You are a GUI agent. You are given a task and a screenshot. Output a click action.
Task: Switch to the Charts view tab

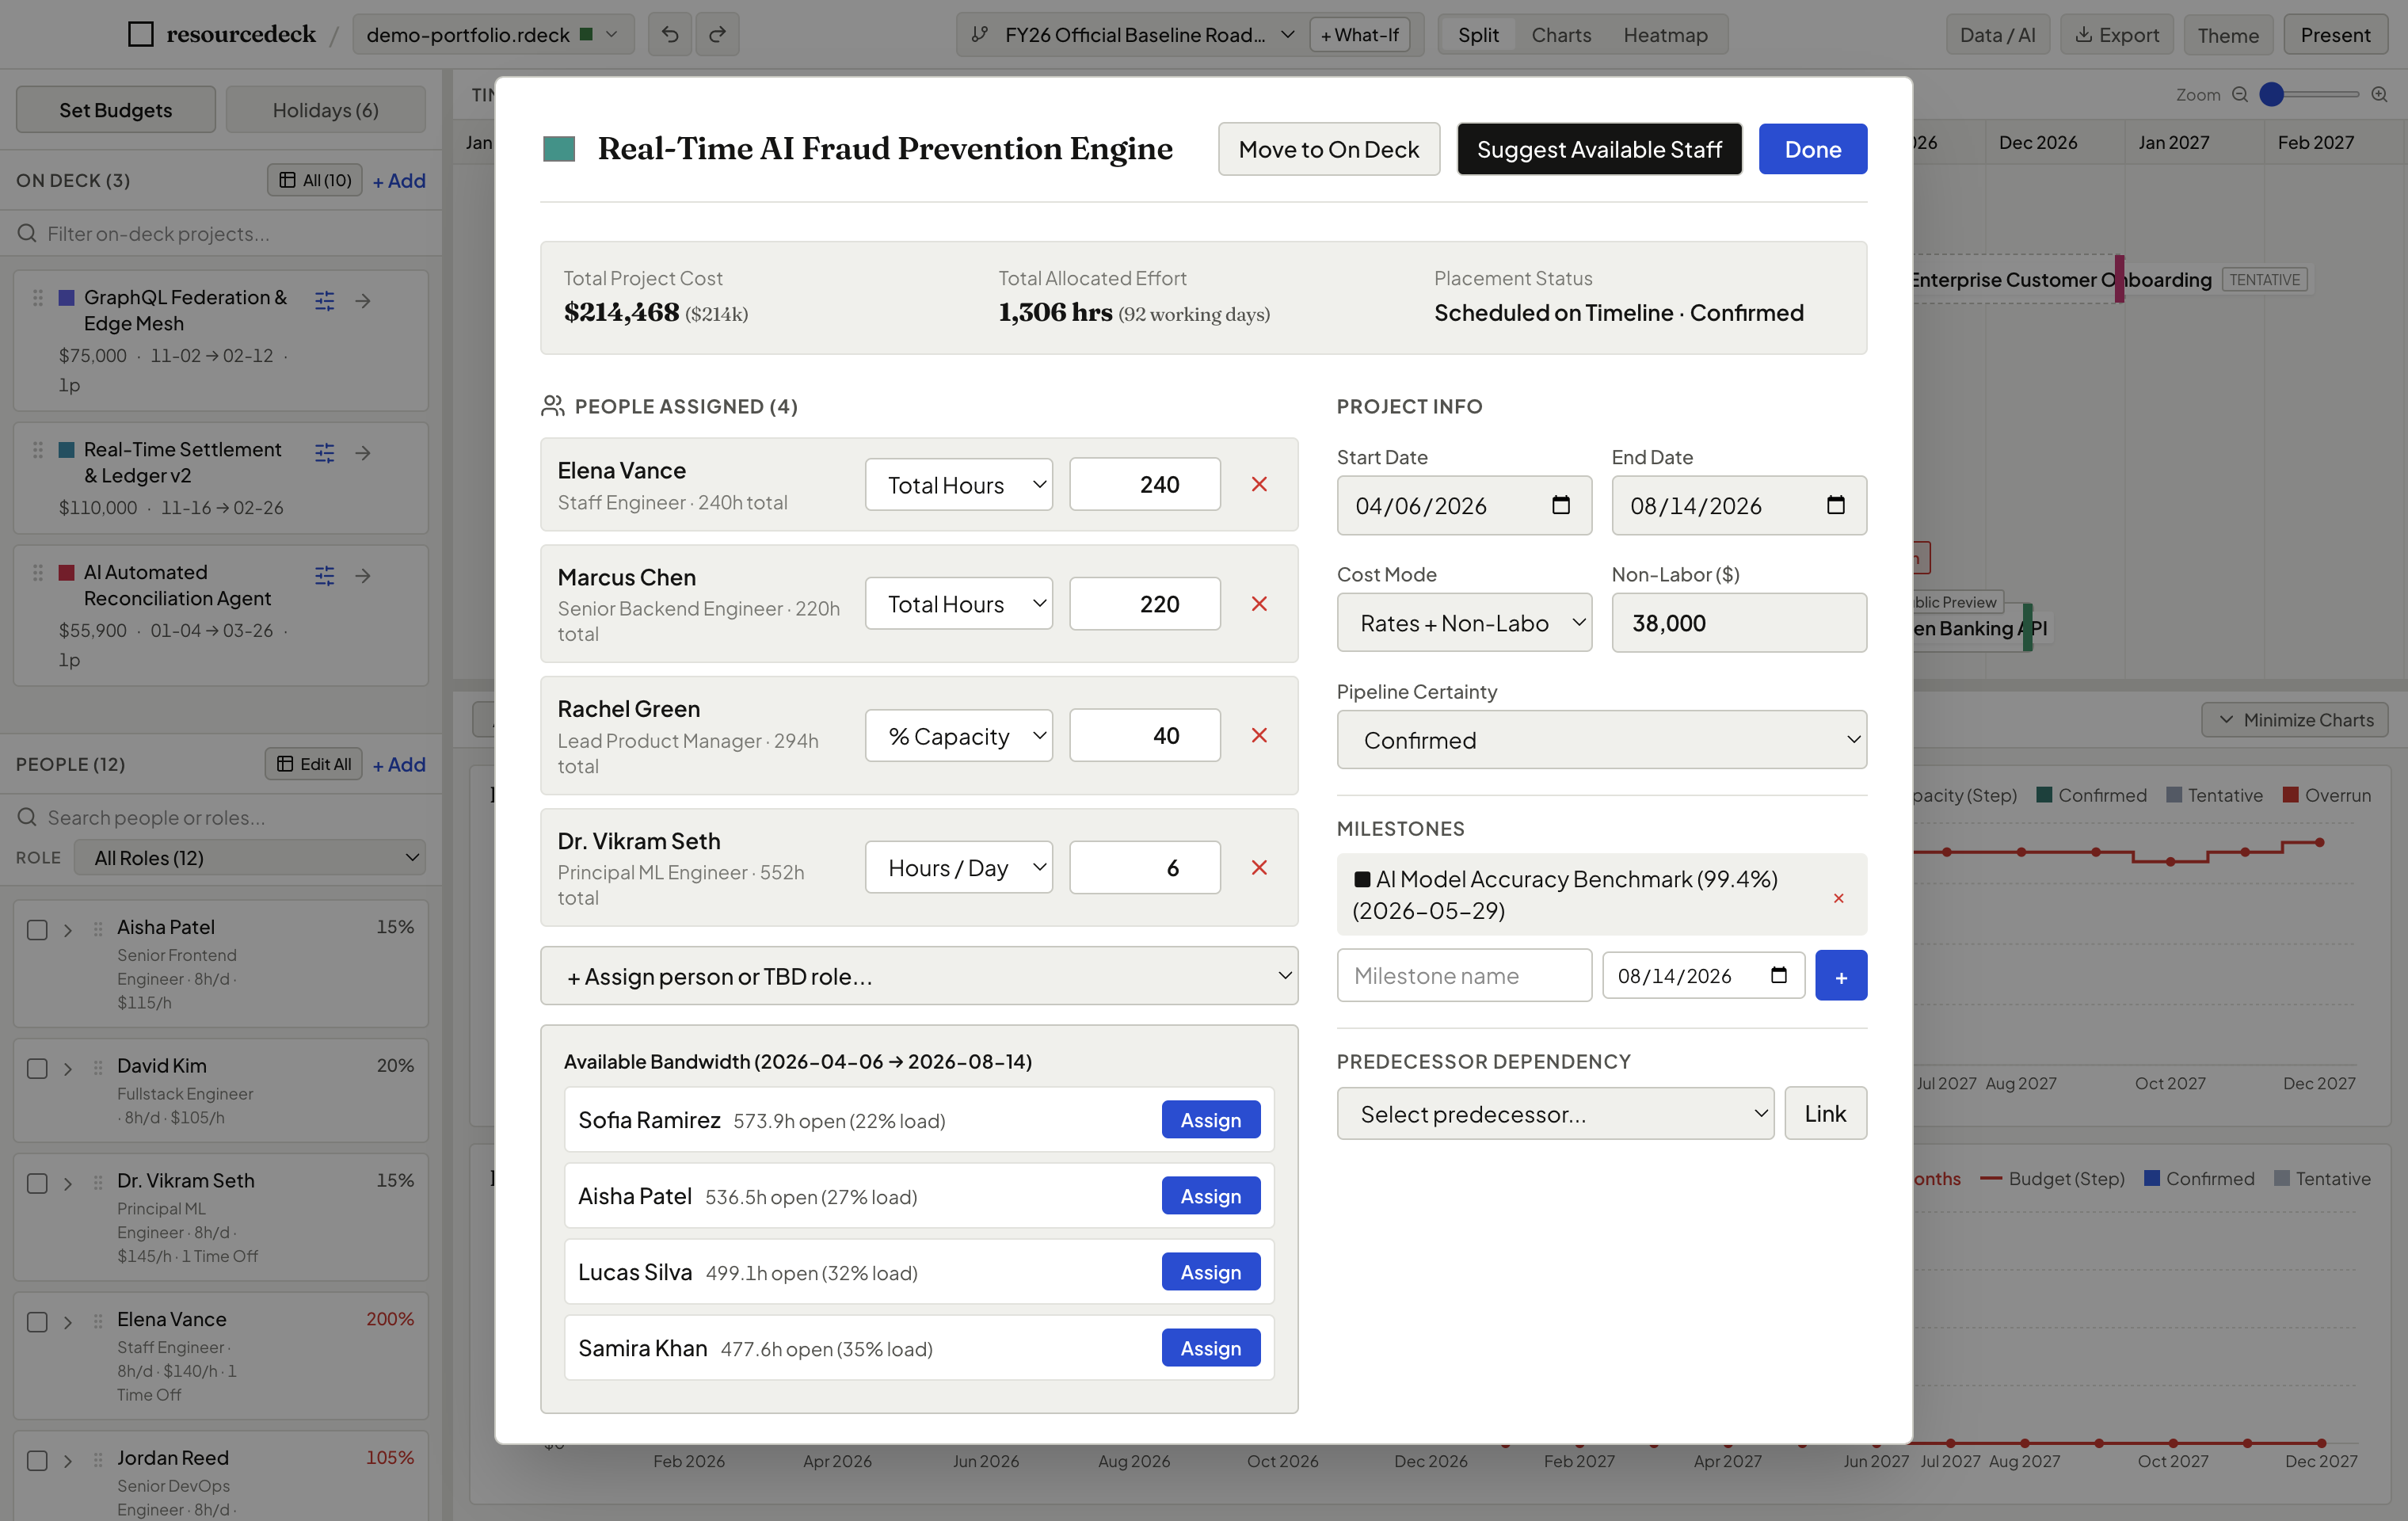[x=1561, y=35]
